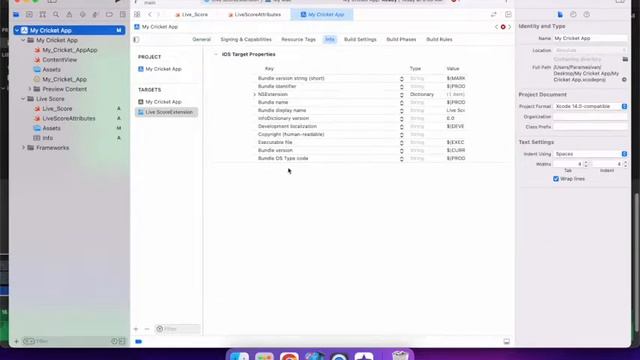Reveal full path with the arrow icon

624,80
